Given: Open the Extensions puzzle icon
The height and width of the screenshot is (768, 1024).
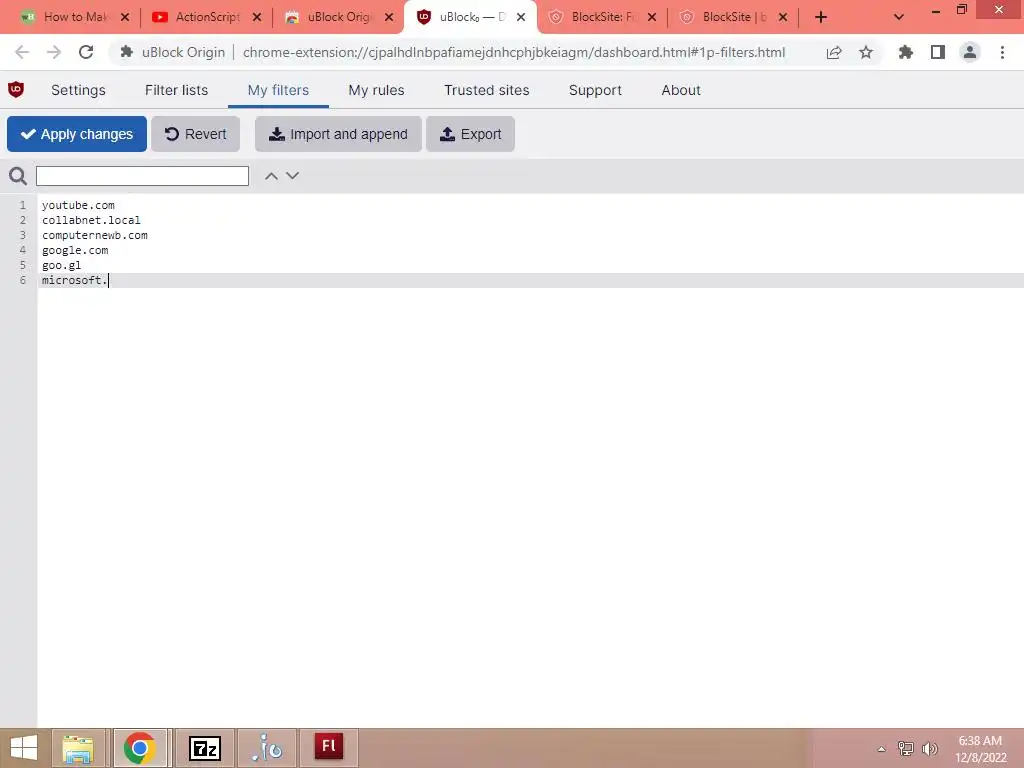Looking at the screenshot, I should click(905, 52).
